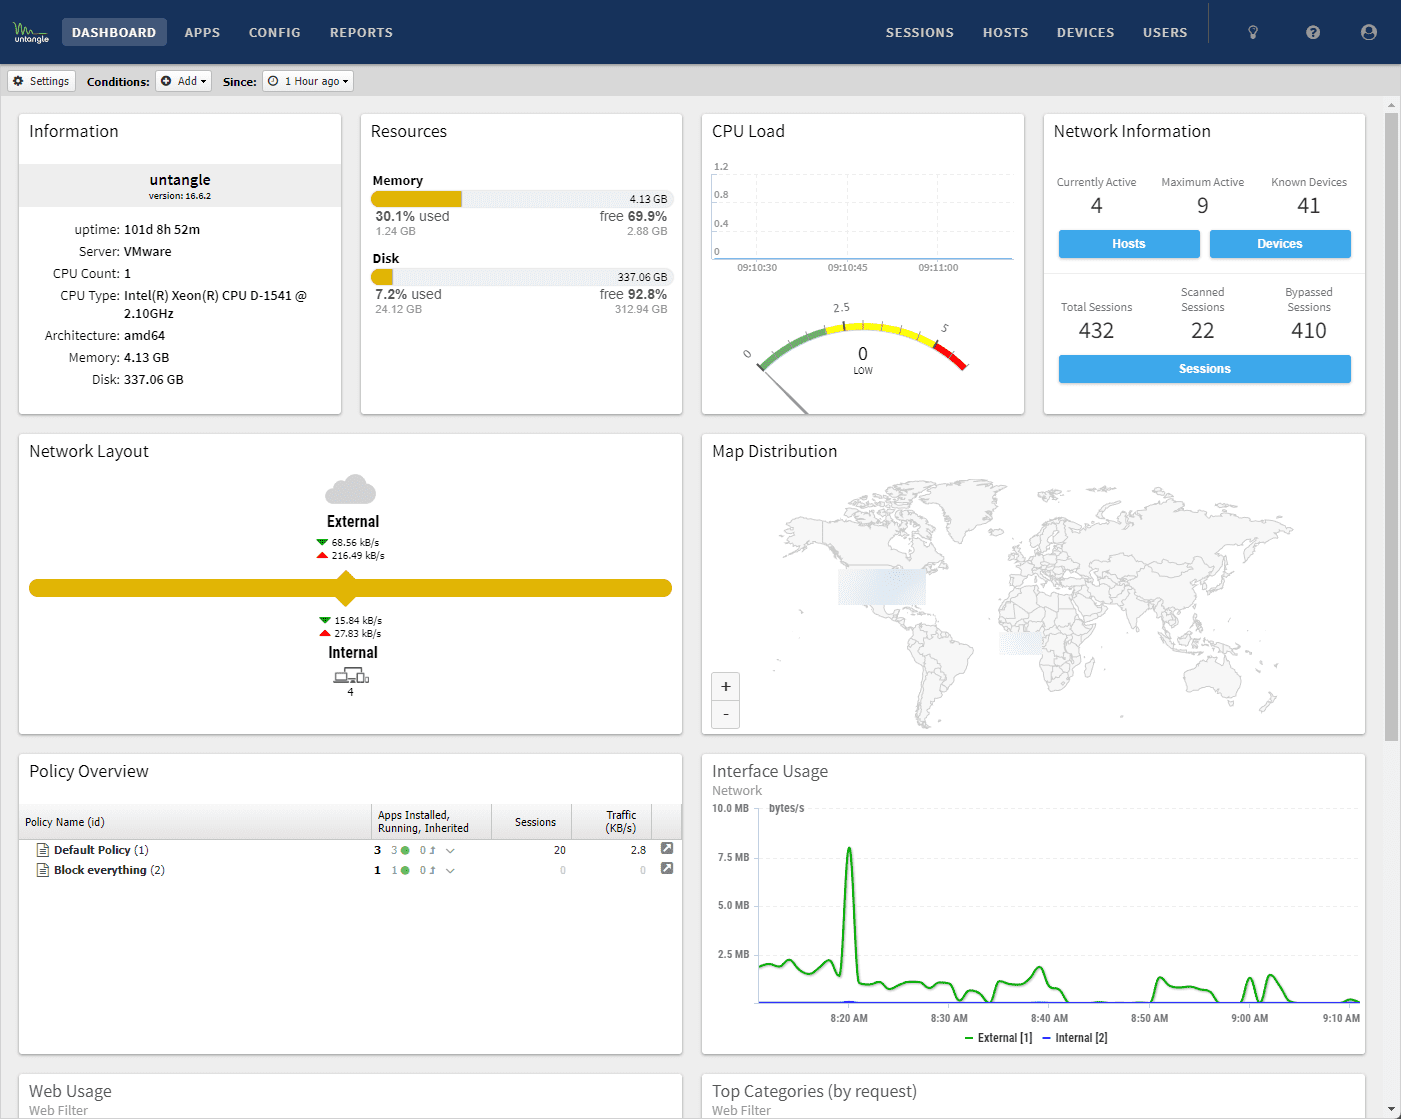
Task: Click the dashboard vertical scrollbar
Action: 1391,427
